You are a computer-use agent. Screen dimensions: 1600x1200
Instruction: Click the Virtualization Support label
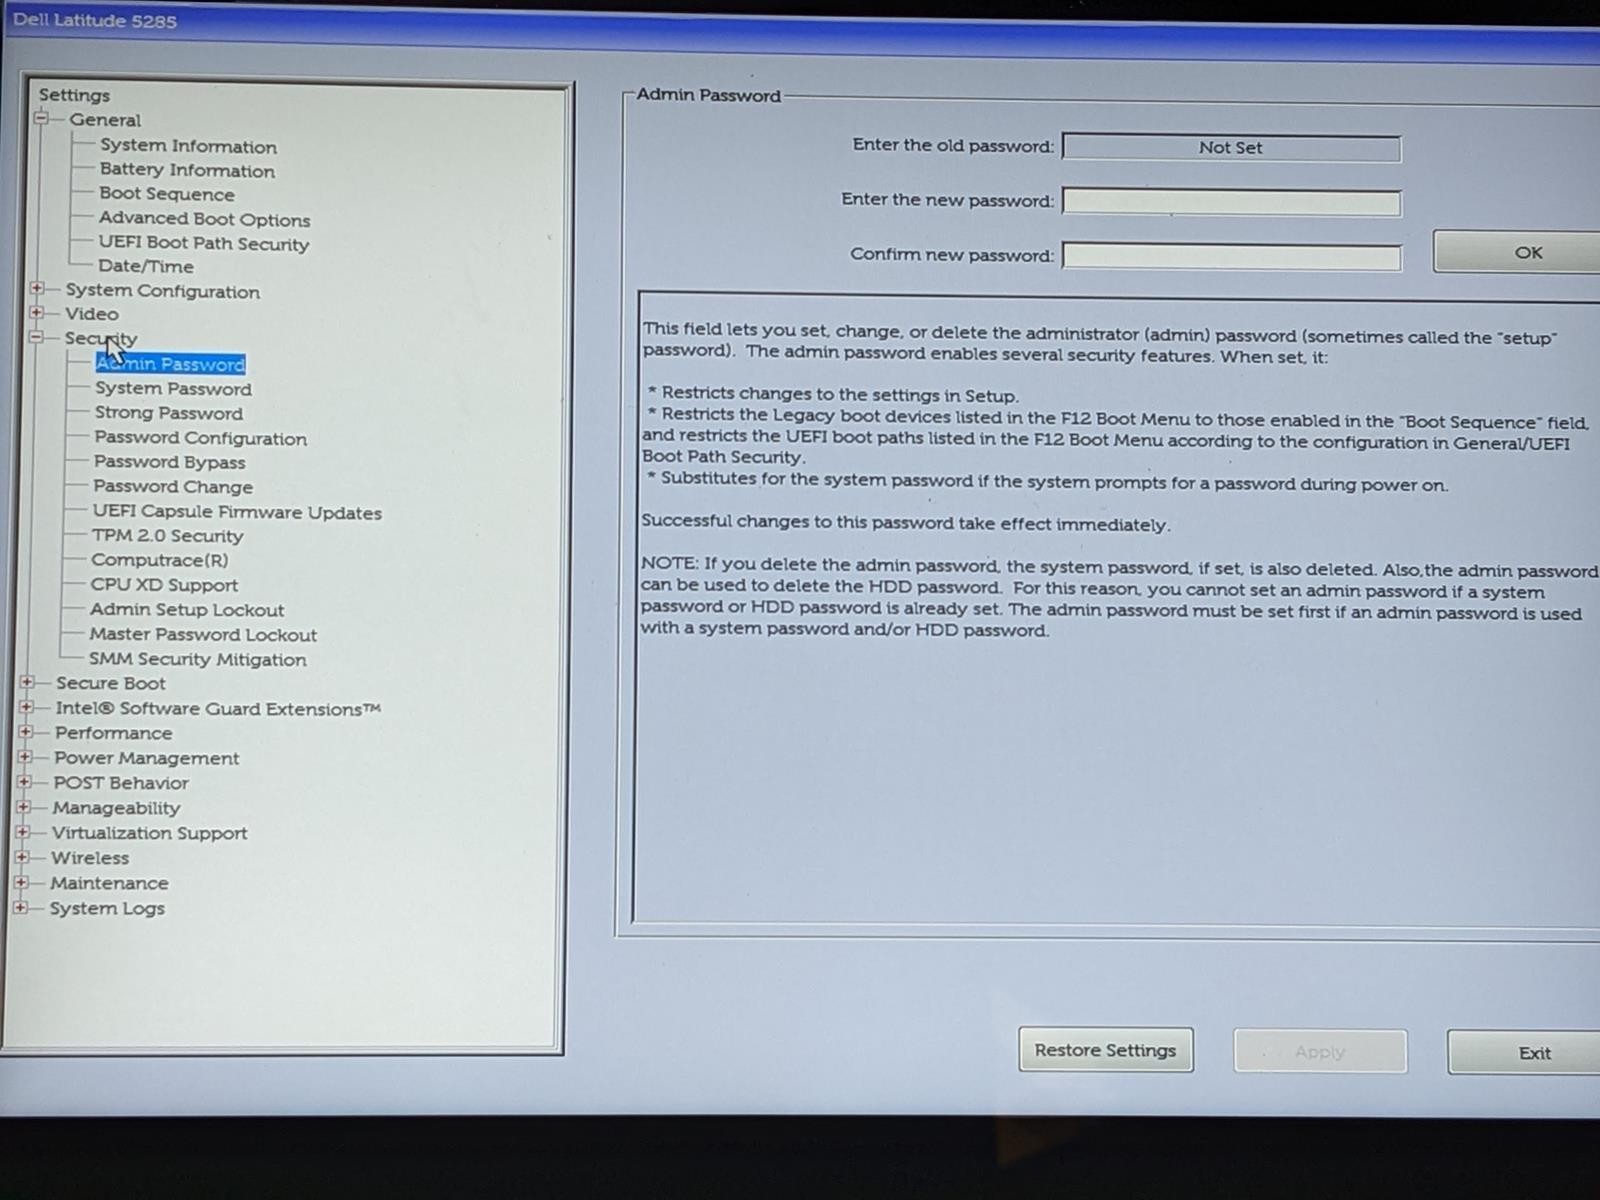(149, 833)
